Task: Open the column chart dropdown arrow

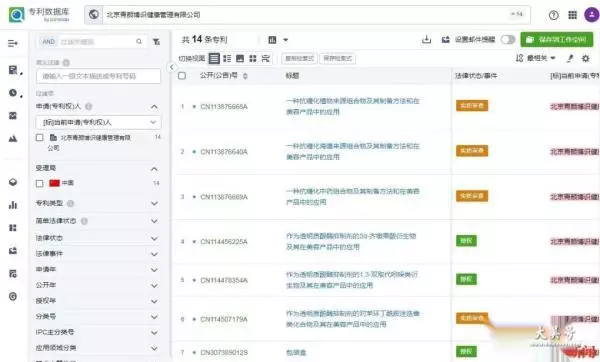Action: pyautogui.click(x=285, y=39)
